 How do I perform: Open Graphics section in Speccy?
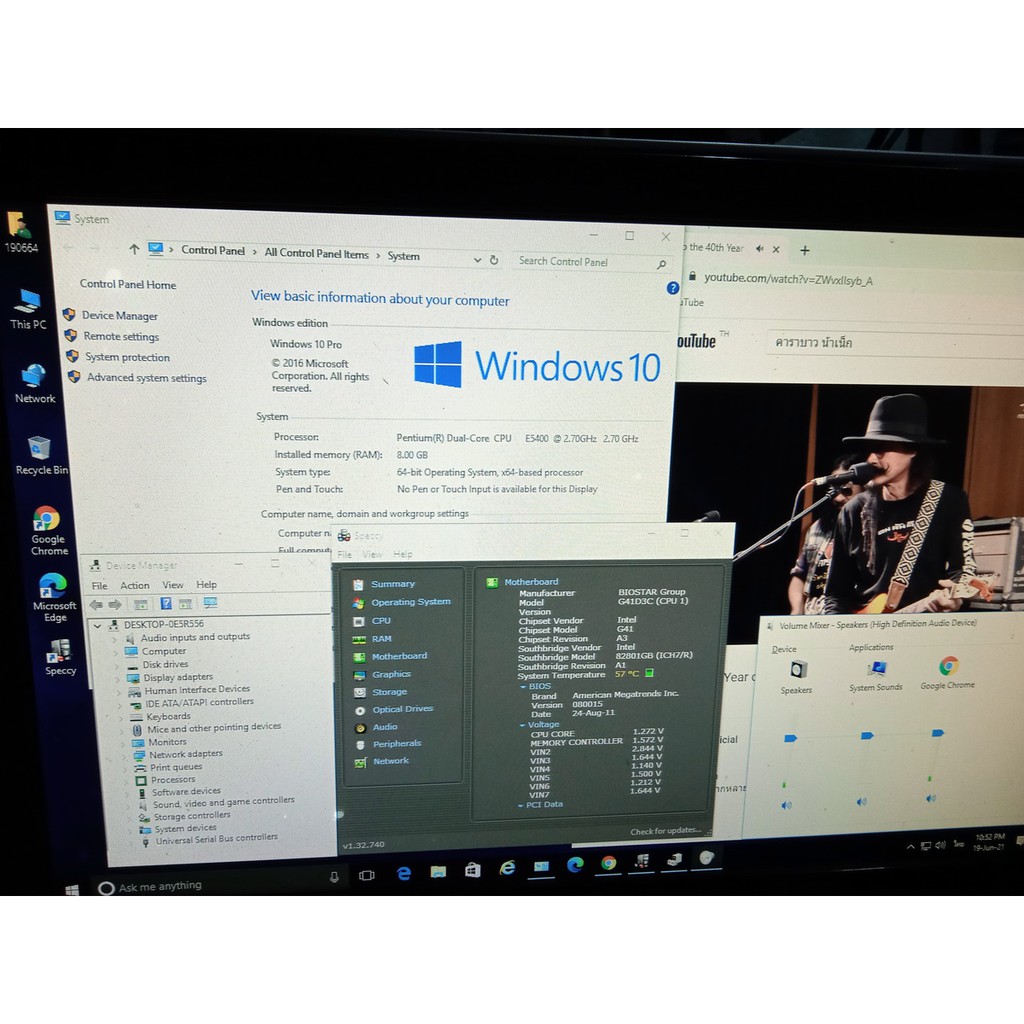pyautogui.click(x=391, y=675)
